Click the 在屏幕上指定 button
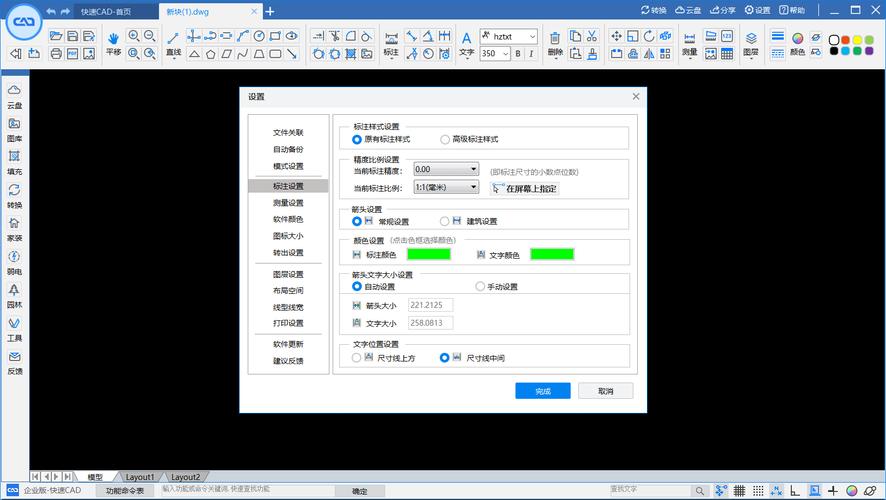This screenshot has height=500, width=886. pyautogui.click(x=524, y=187)
